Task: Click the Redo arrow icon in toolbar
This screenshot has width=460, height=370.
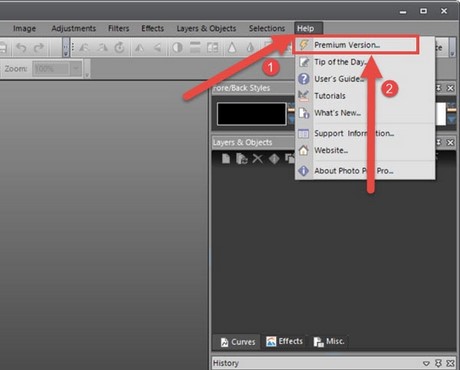Action: (39, 48)
